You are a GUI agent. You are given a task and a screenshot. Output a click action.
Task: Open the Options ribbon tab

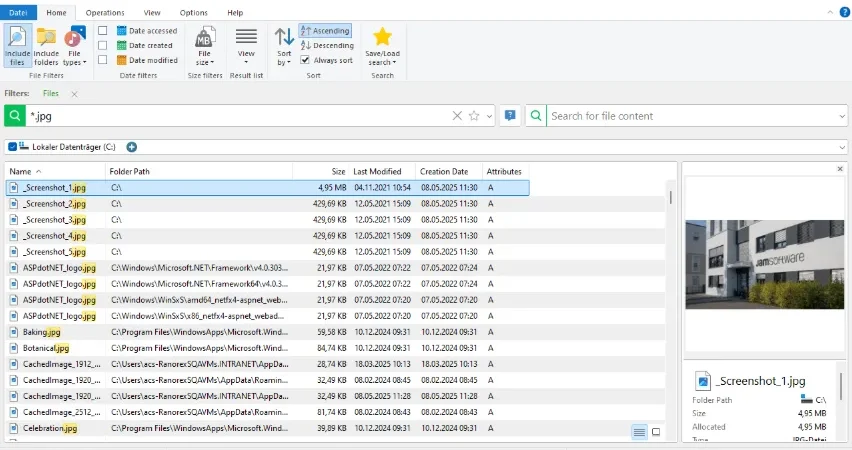point(193,12)
